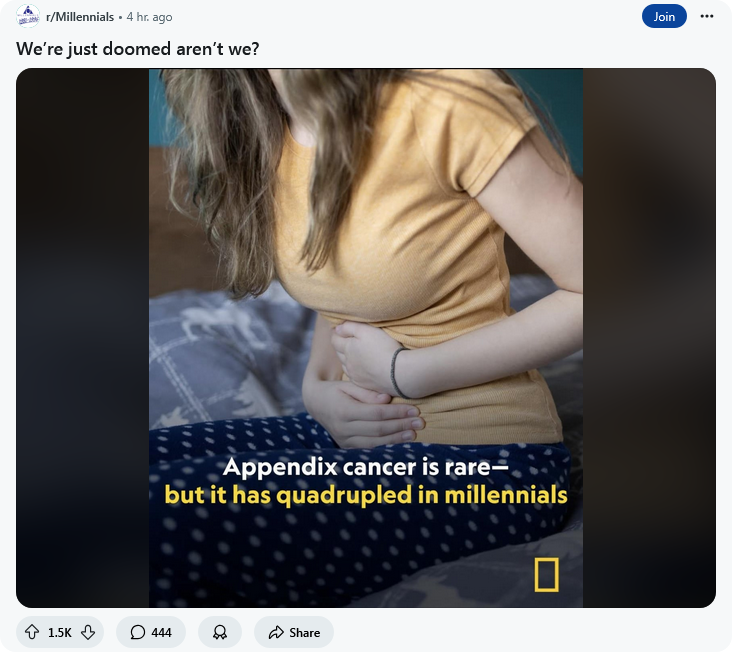
Task: Click the 'quadrupled in millennials' yellow caption
Action: pos(422,495)
